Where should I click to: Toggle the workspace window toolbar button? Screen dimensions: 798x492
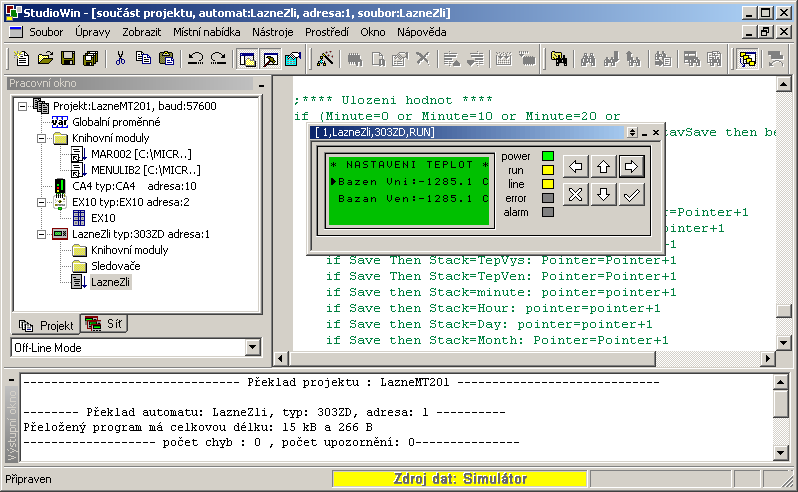[247, 59]
